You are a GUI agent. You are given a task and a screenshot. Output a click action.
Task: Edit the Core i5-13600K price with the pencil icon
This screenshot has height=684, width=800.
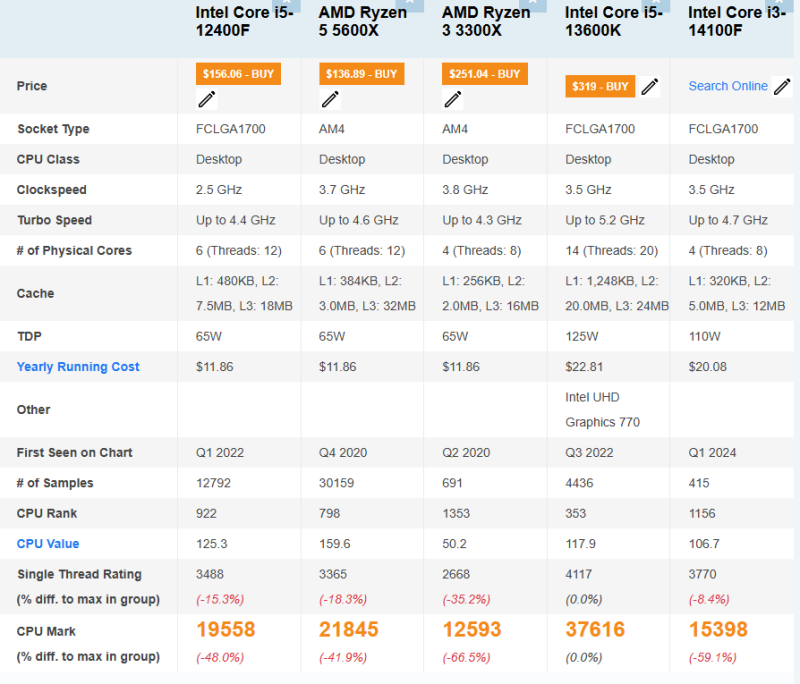650,87
